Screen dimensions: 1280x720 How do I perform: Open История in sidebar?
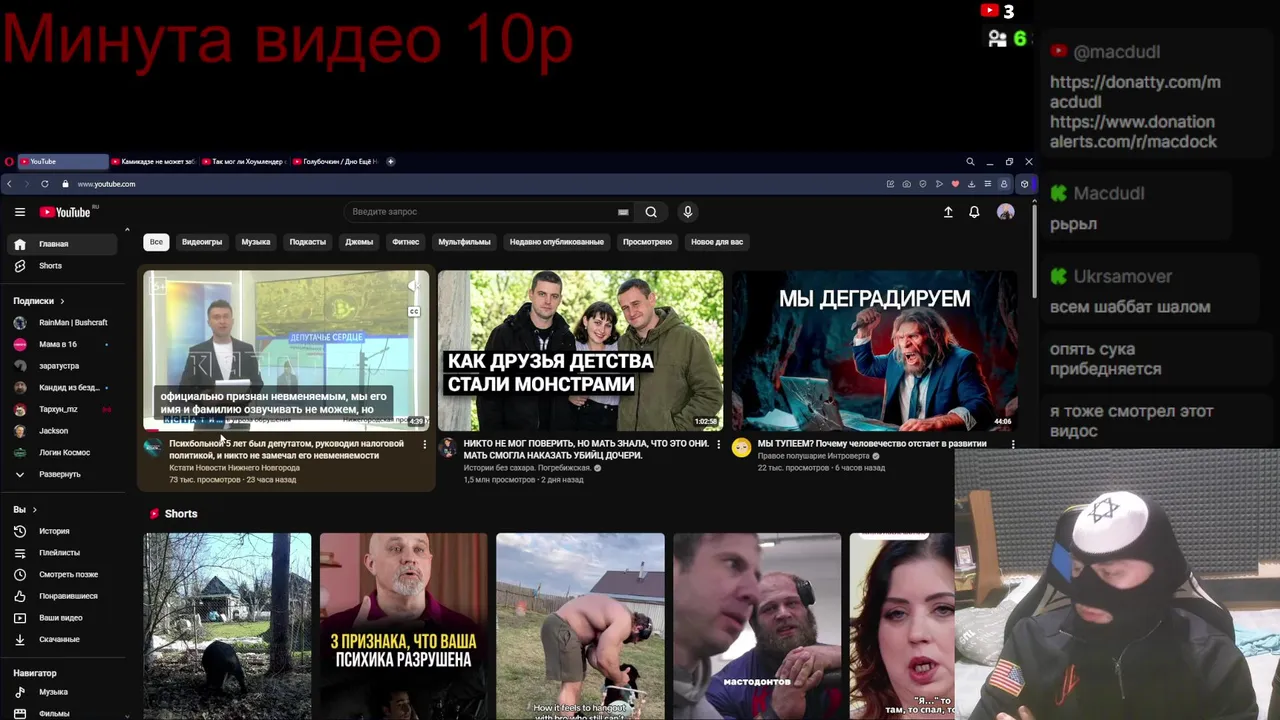tap(62, 531)
